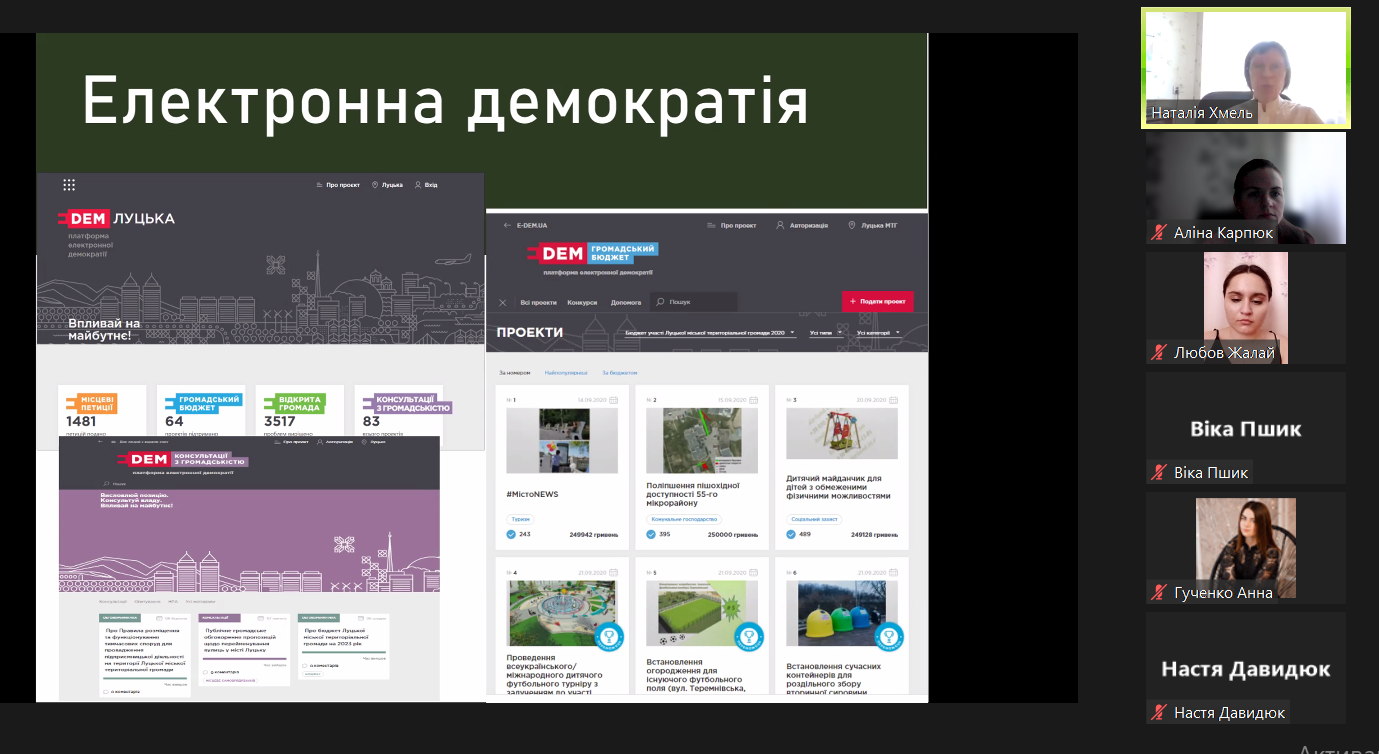Click the ВІДКРИТА ГРОМАДА green badge icon
The width and height of the screenshot is (1379, 754).
[x=297, y=405]
